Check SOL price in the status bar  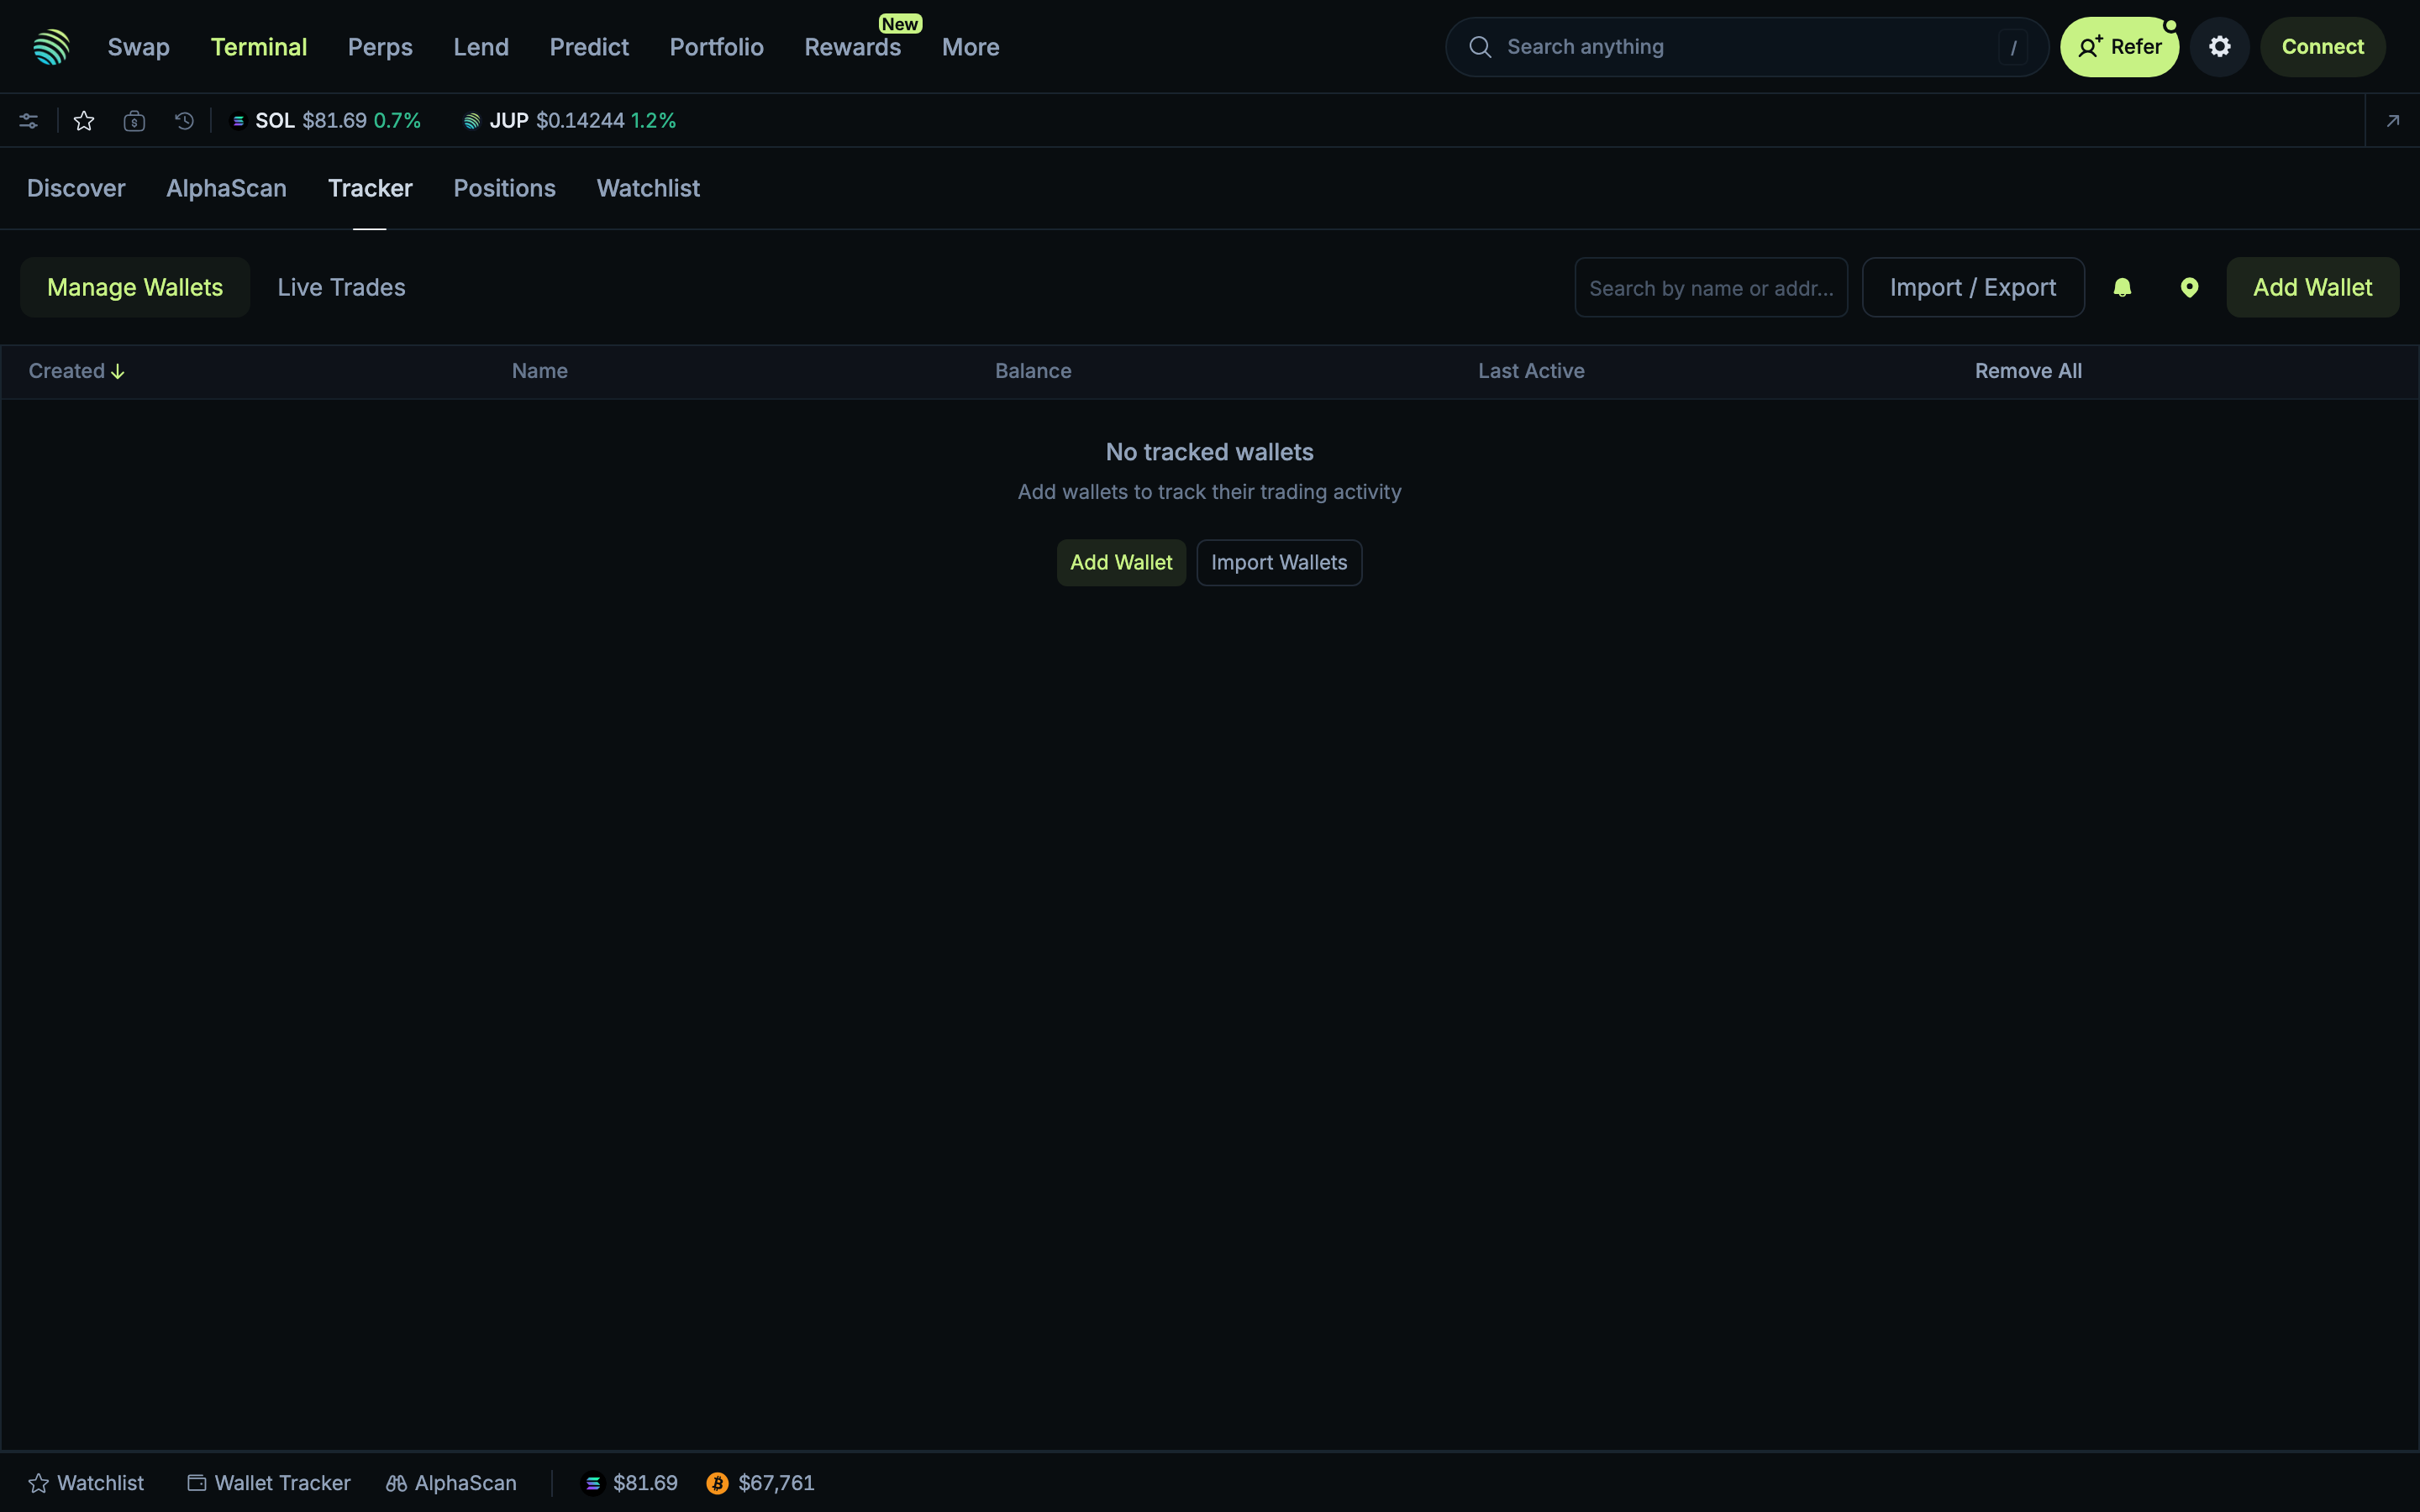tap(629, 1482)
